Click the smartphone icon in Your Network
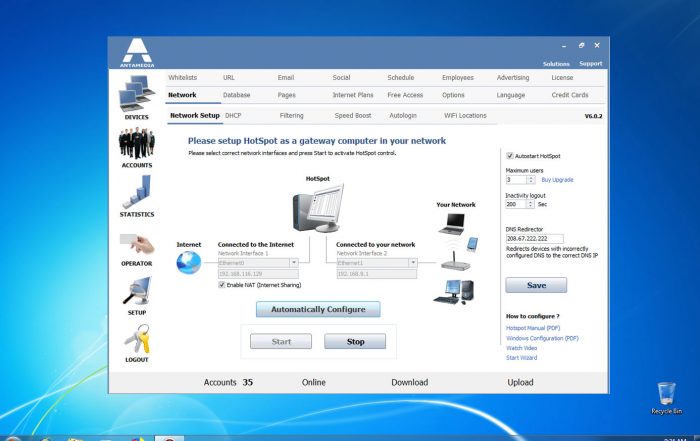This screenshot has height=441, width=700. tap(472, 244)
